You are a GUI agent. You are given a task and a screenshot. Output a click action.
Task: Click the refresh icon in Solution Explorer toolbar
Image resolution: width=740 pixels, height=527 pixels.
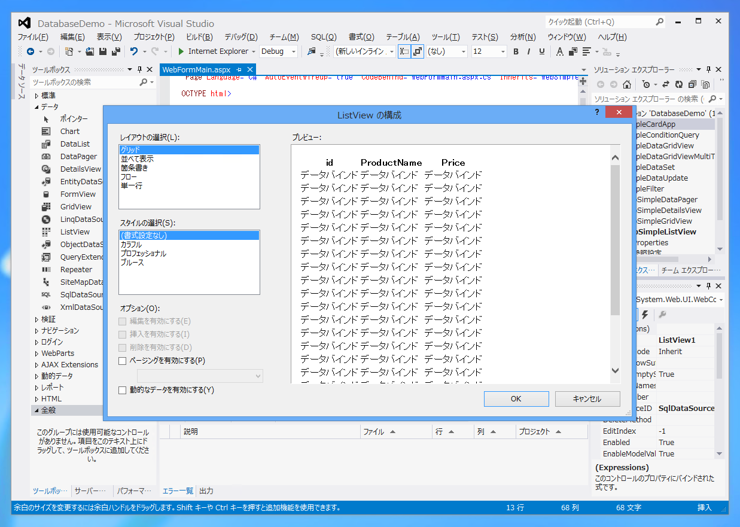point(679,84)
